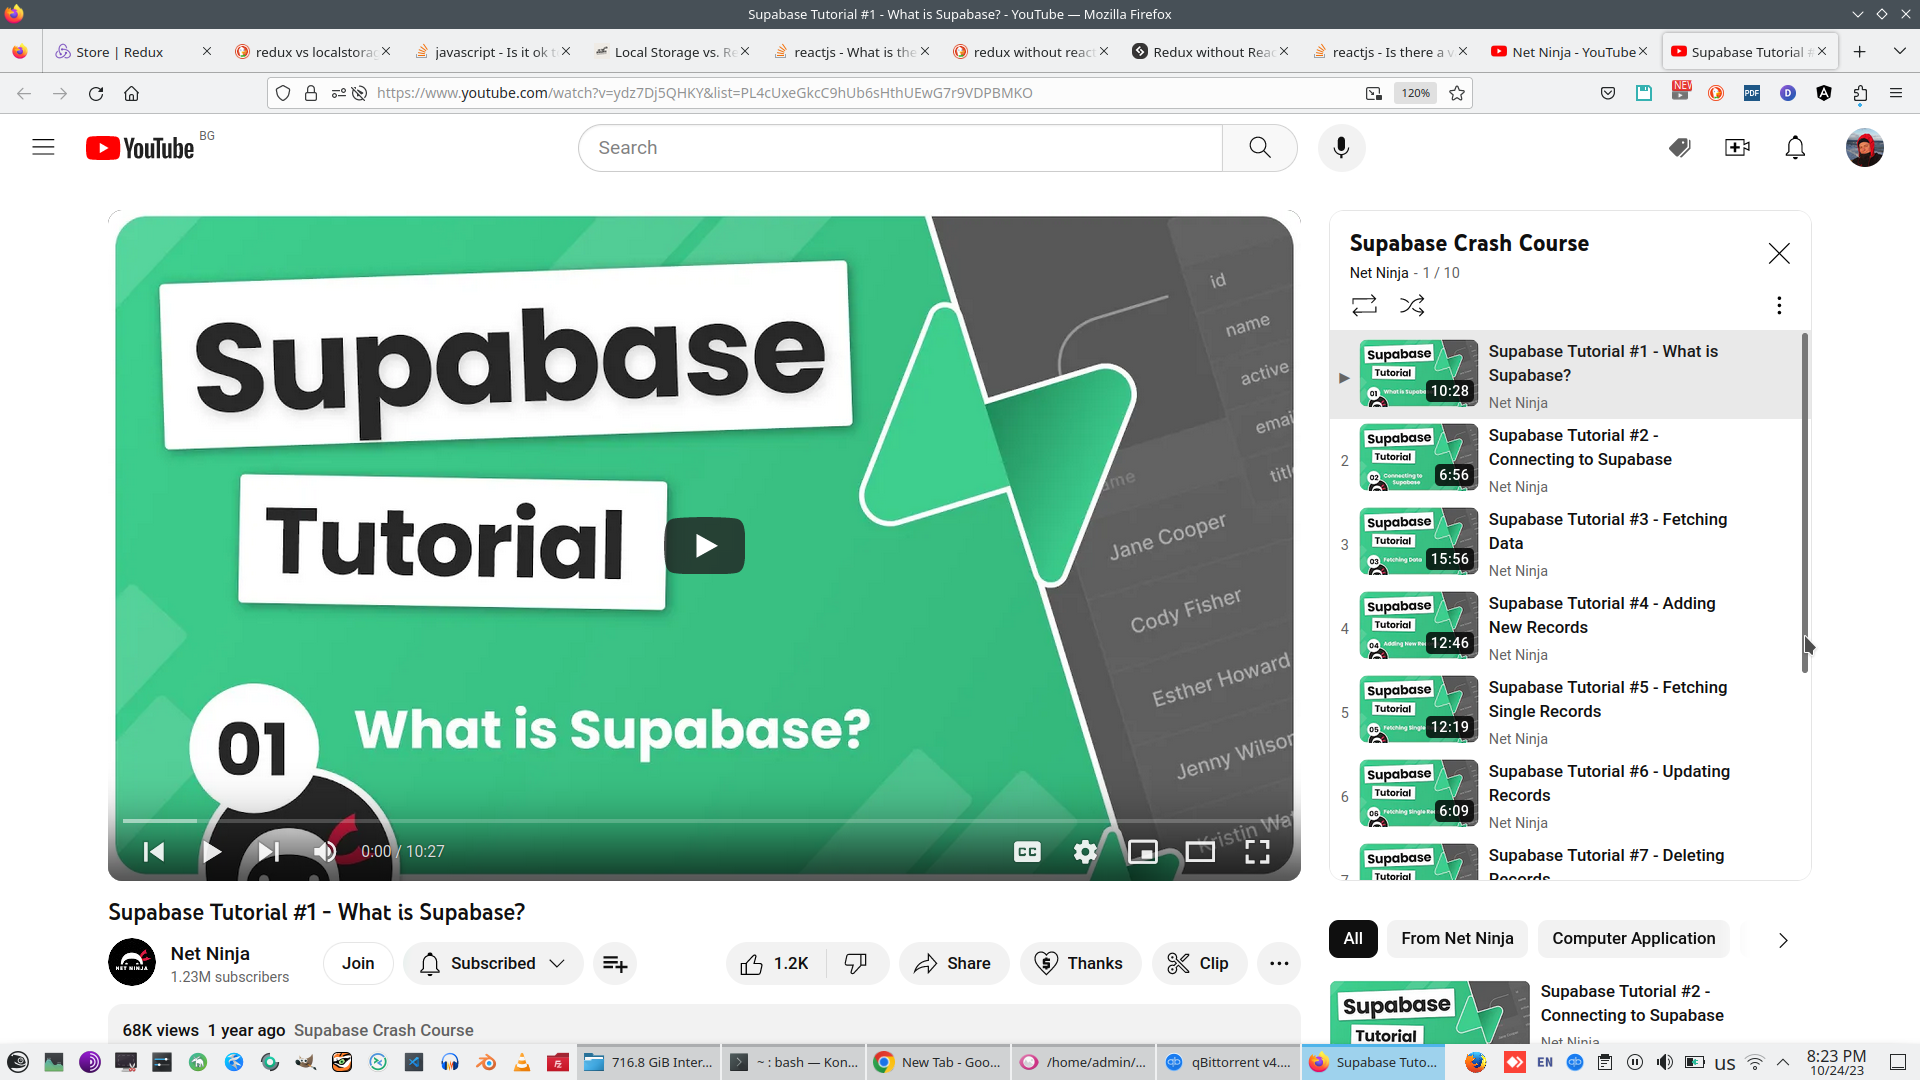Click the Join channel button
The image size is (1920, 1080).
pyautogui.click(x=358, y=964)
